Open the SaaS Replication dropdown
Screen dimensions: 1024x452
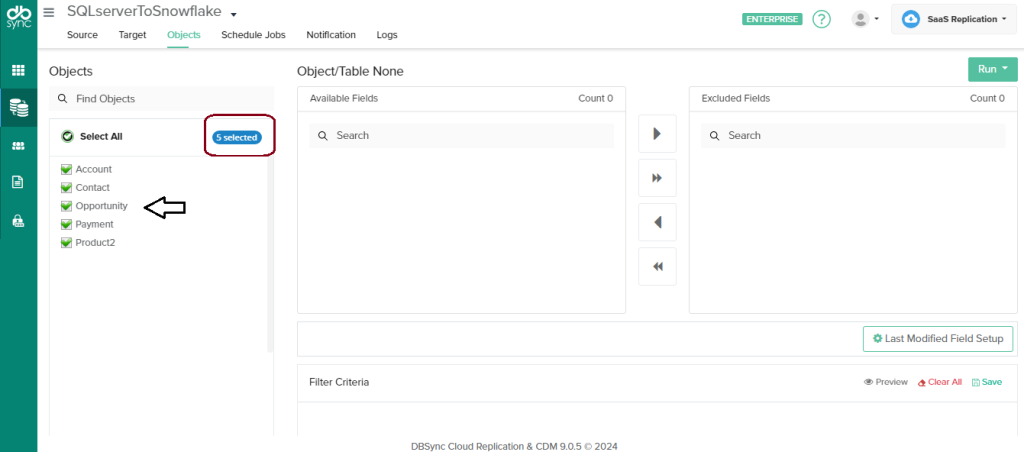(x=953, y=19)
